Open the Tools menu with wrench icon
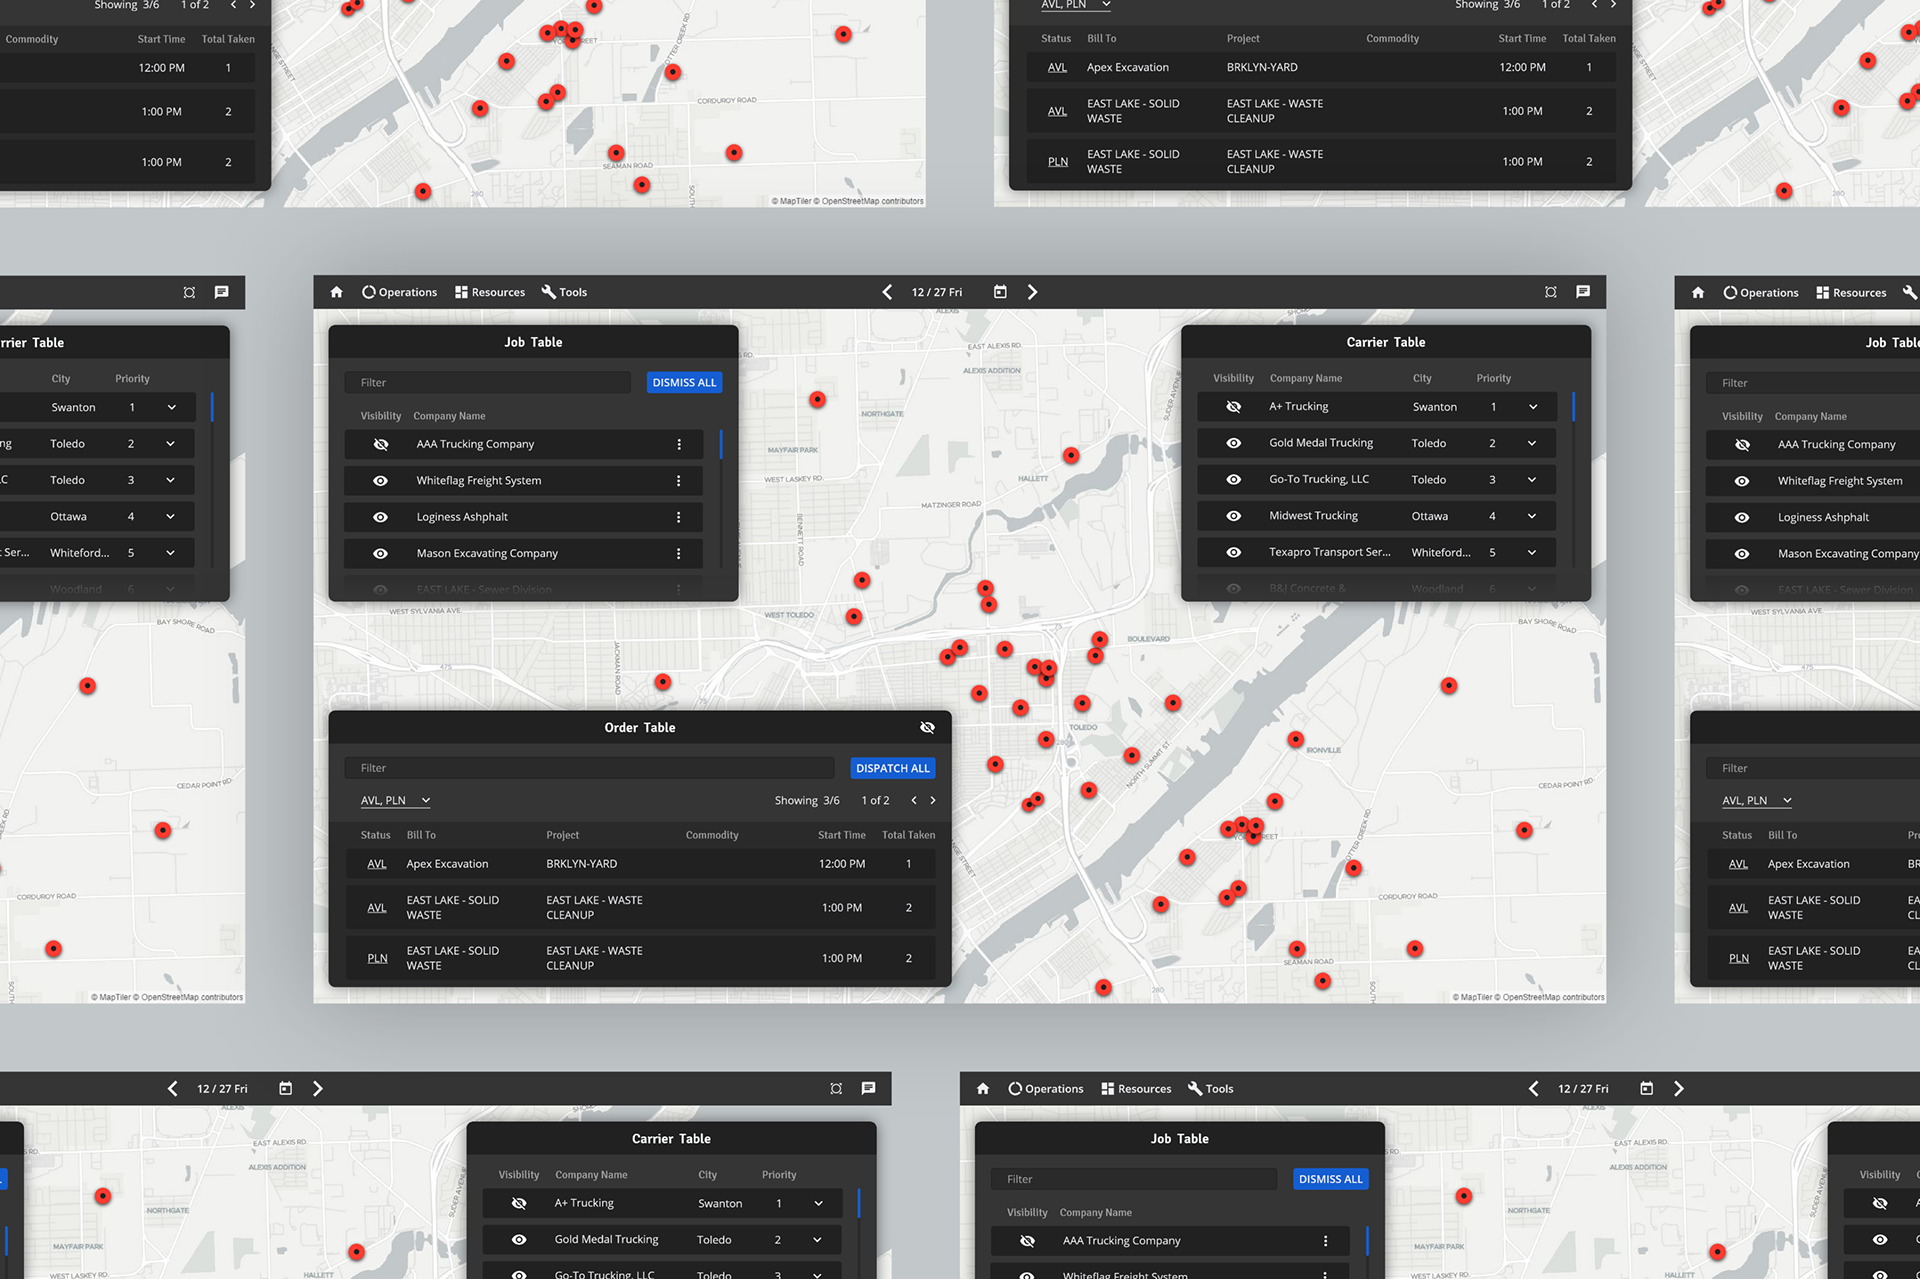This screenshot has height=1279, width=1920. coord(564,292)
